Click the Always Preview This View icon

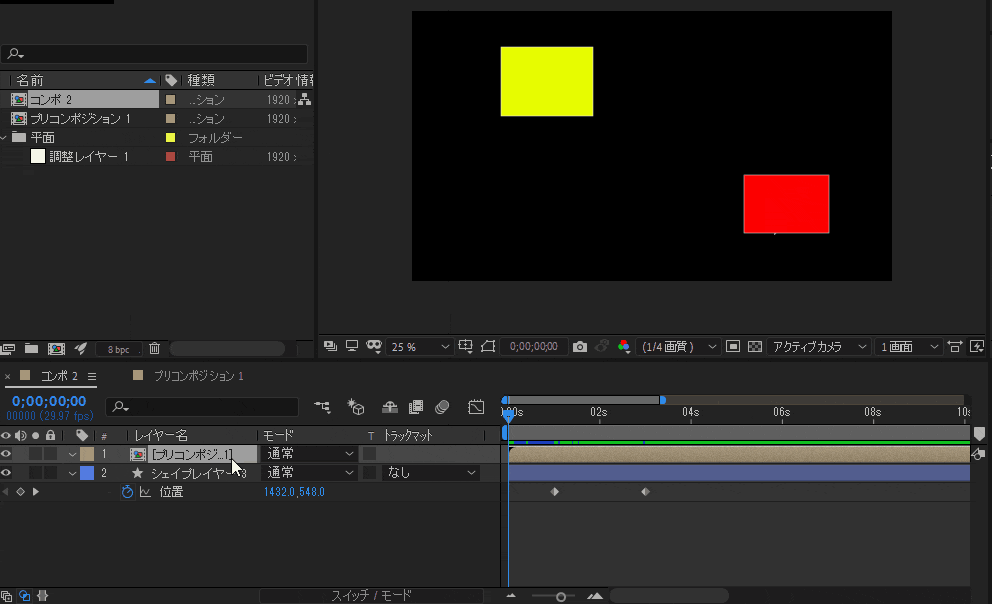tap(330, 346)
